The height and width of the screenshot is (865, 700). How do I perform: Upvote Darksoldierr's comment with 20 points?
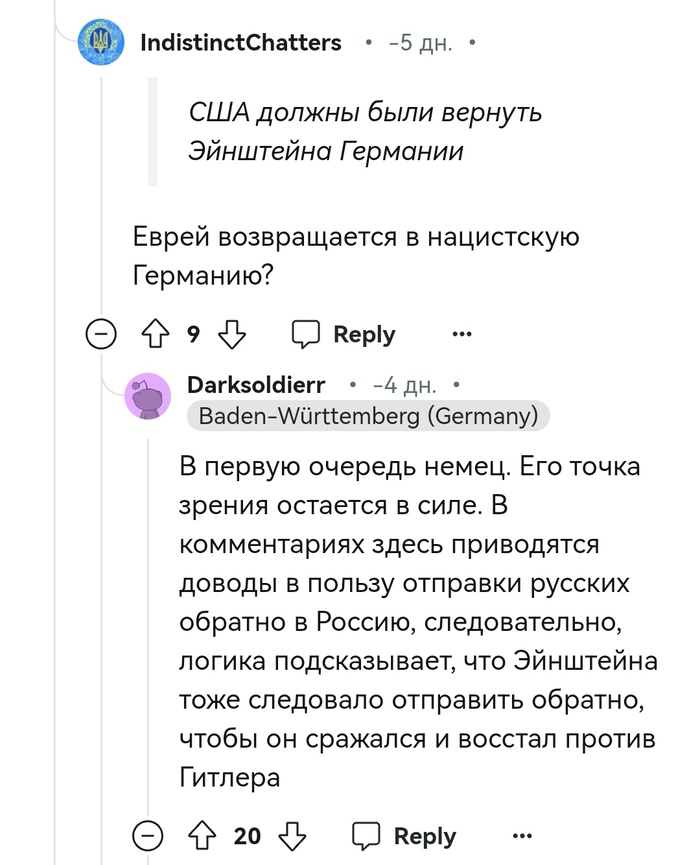[x=200, y=835]
